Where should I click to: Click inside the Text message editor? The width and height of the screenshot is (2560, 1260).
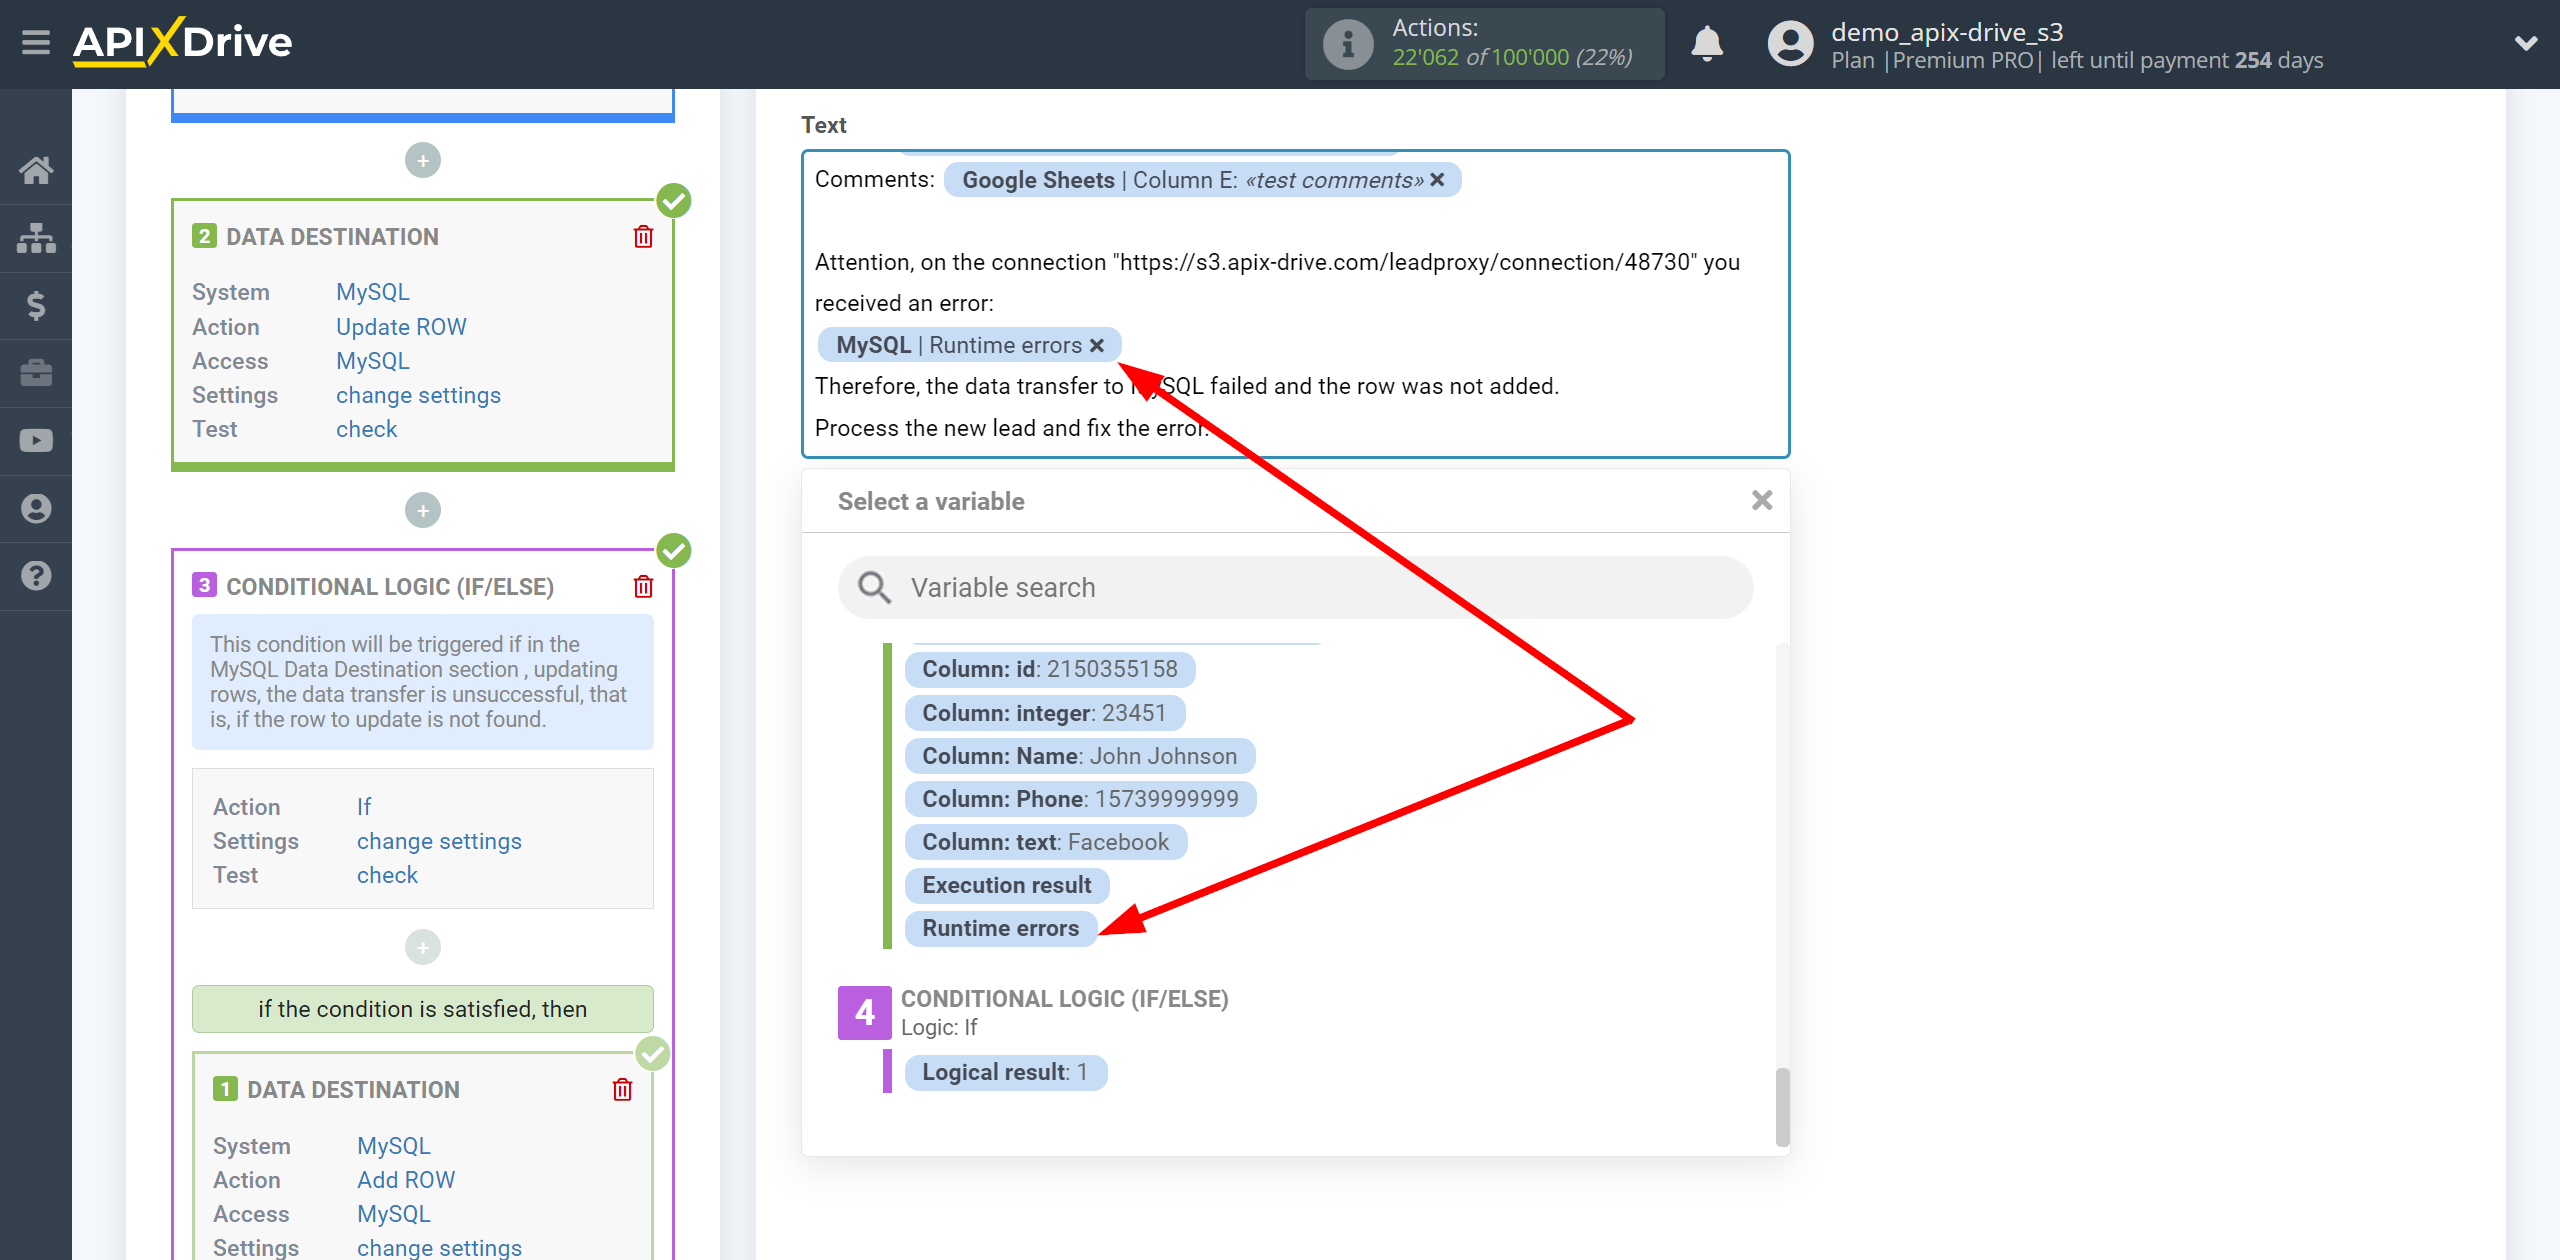pyautogui.click(x=1296, y=304)
